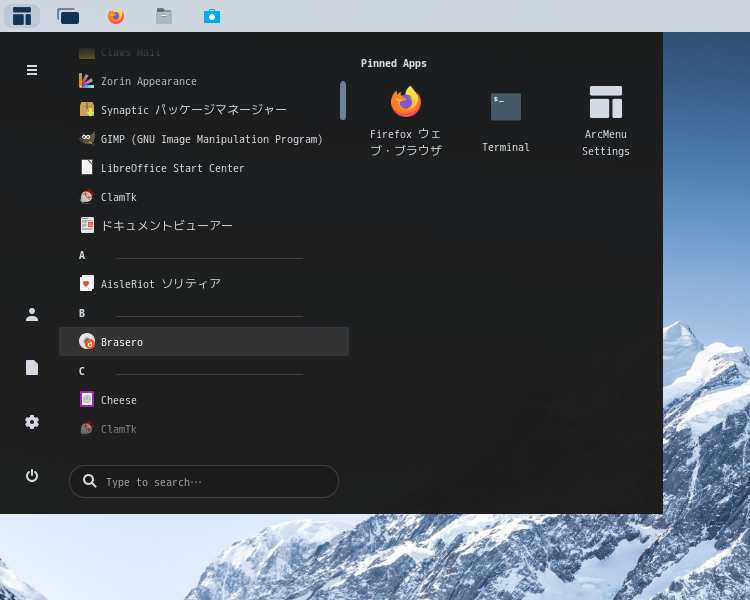Click the Cheese webcam icon
This screenshot has height=600, width=750.
(87, 399)
